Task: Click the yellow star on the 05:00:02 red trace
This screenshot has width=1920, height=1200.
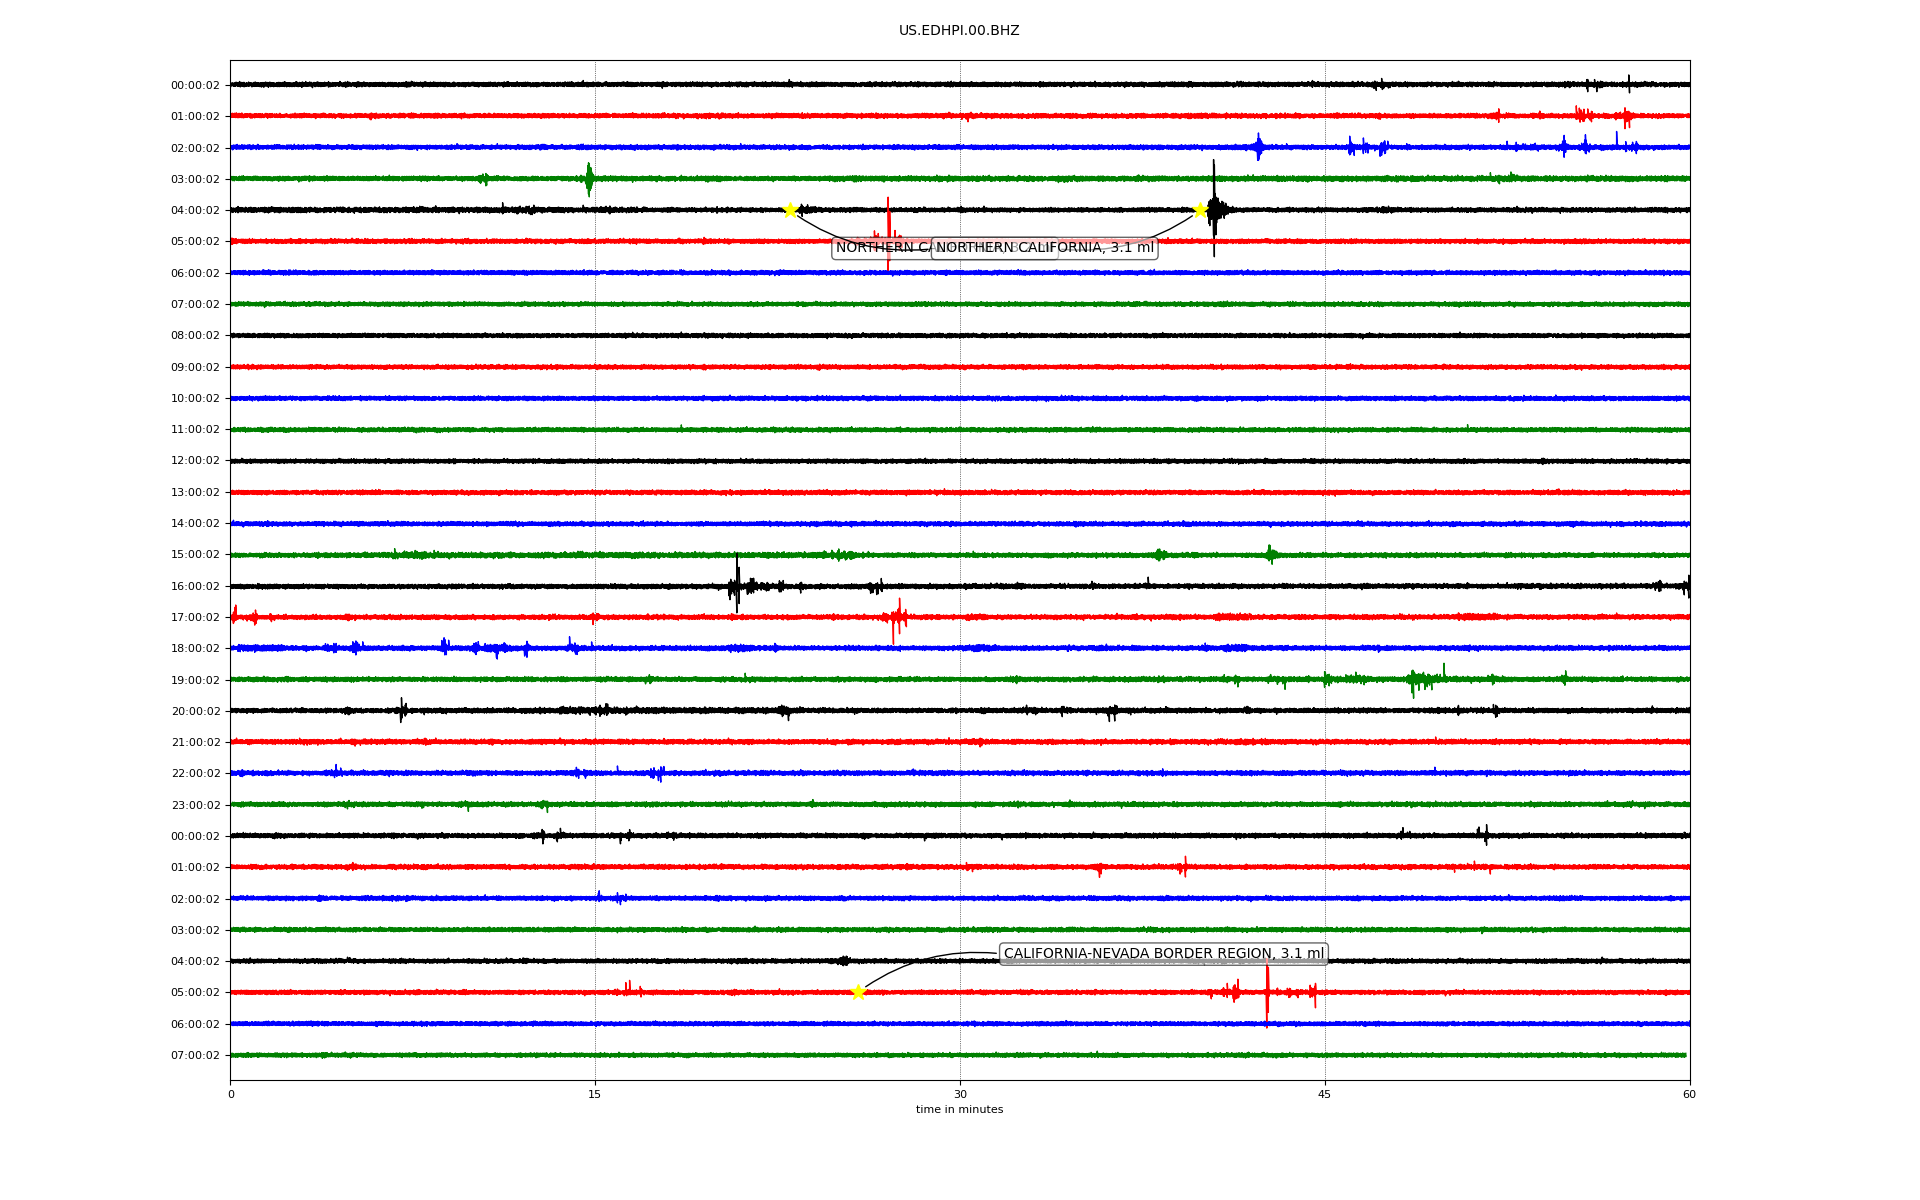Action: (858, 992)
